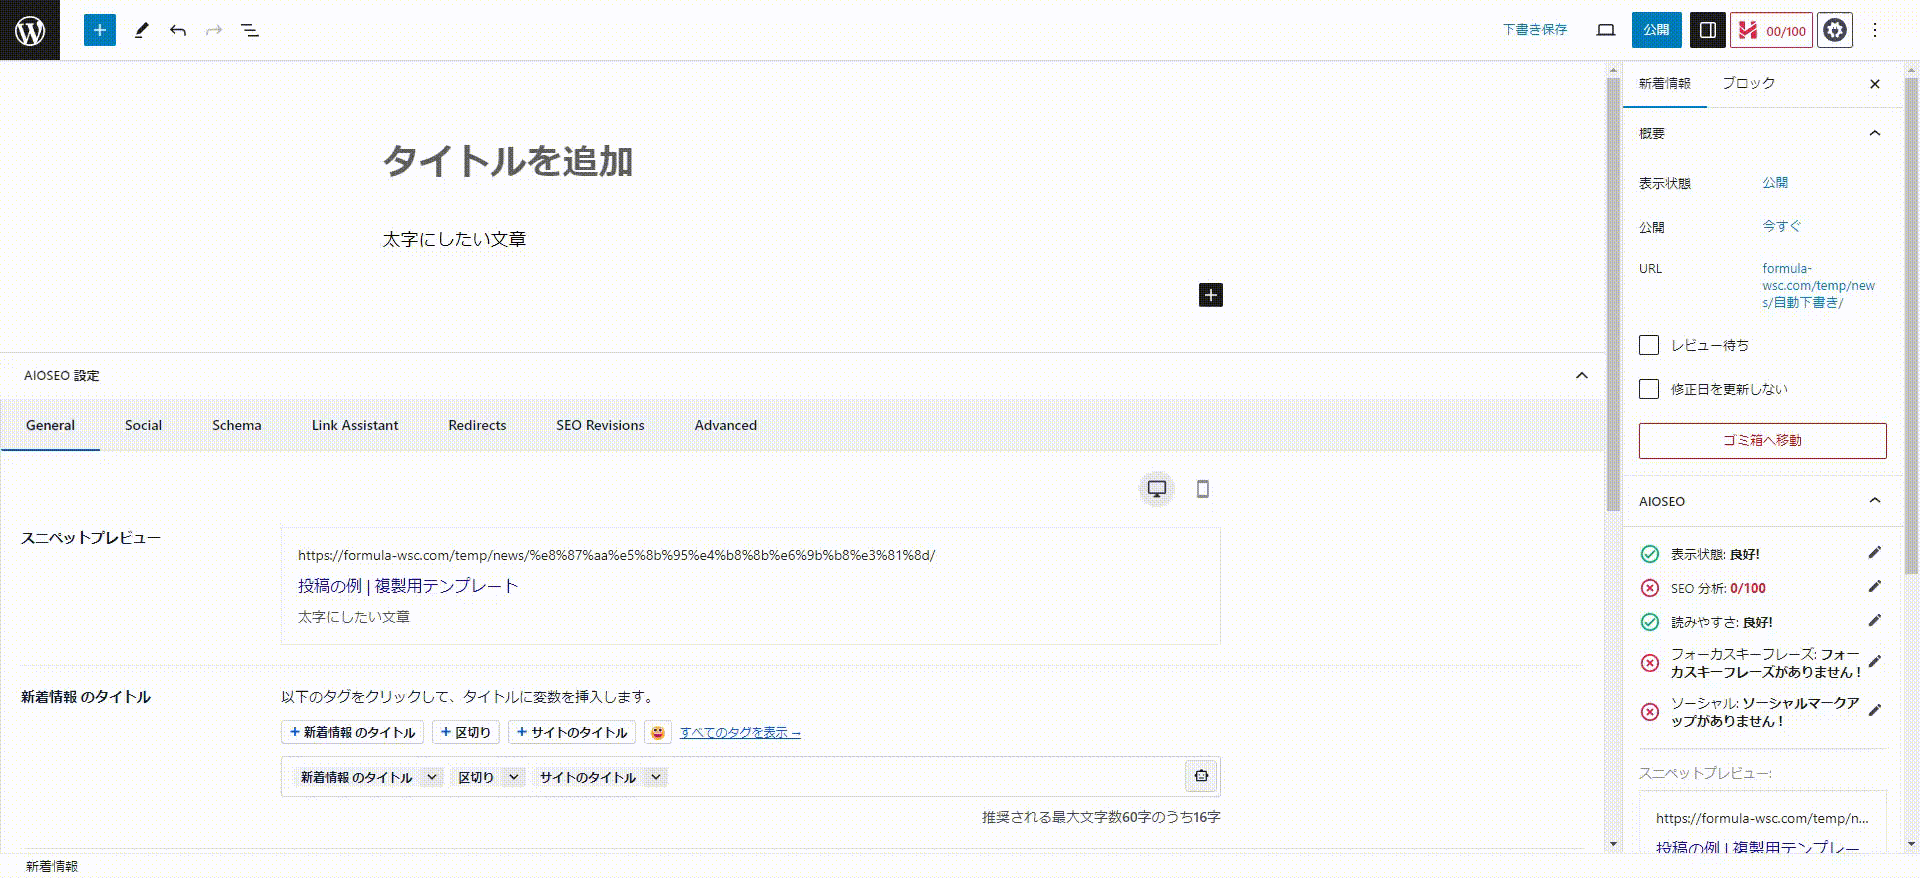Select mobile snippet preview icon
The width and height of the screenshot is (1920, 878).
[1203, 489]
